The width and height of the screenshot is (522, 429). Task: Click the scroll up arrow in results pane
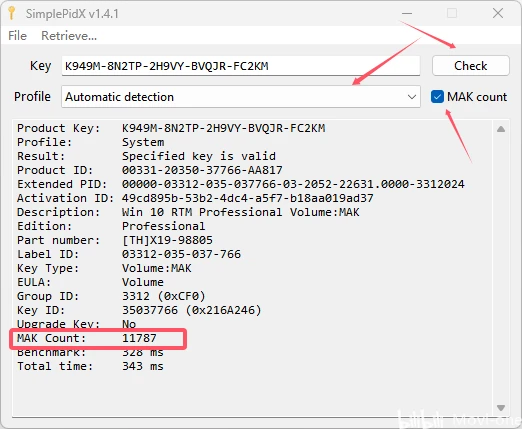tap(501, 129)
